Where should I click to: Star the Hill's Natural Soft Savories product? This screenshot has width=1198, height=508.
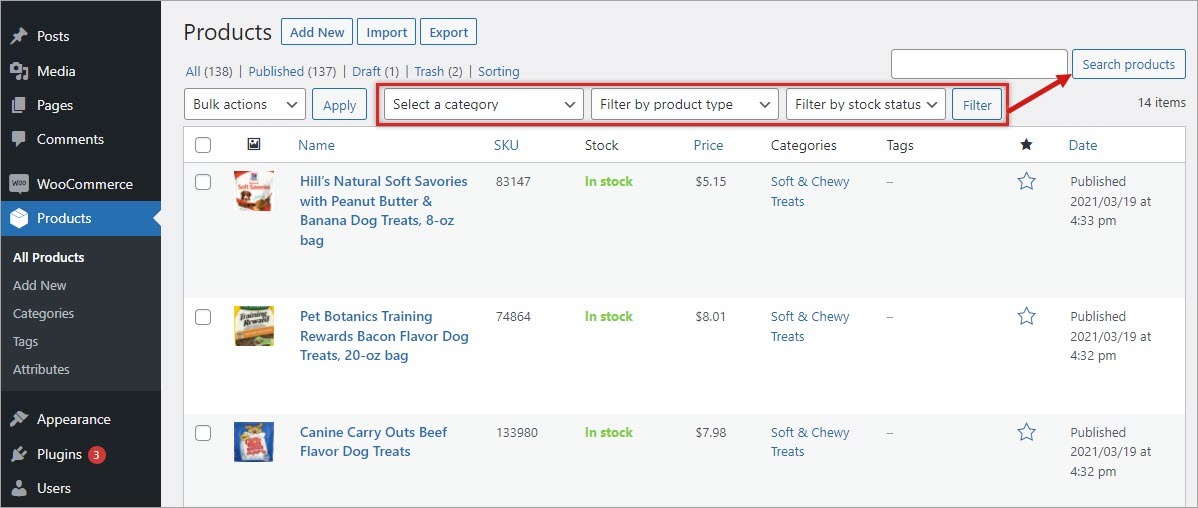point(1026,182)
